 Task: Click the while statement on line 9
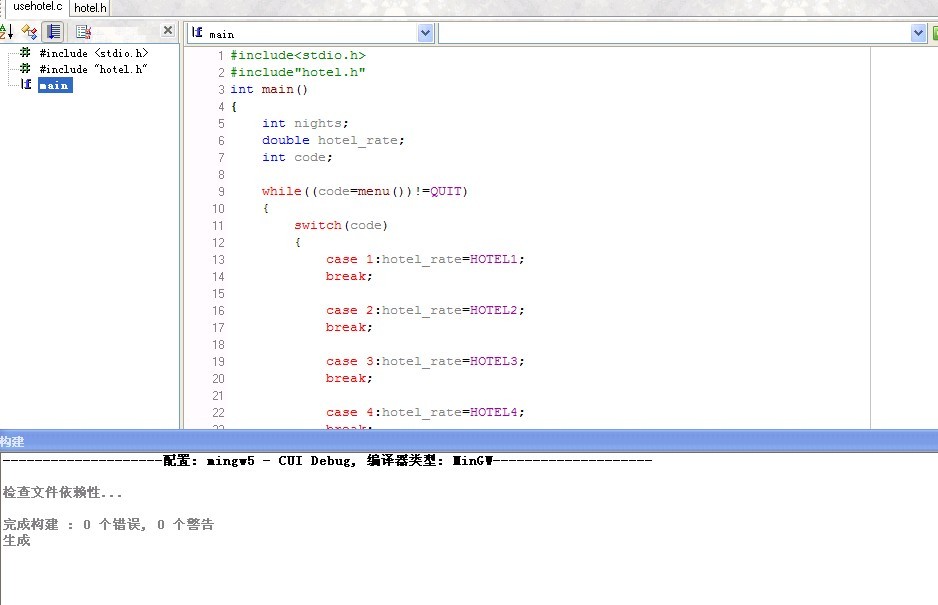[281, 191]
